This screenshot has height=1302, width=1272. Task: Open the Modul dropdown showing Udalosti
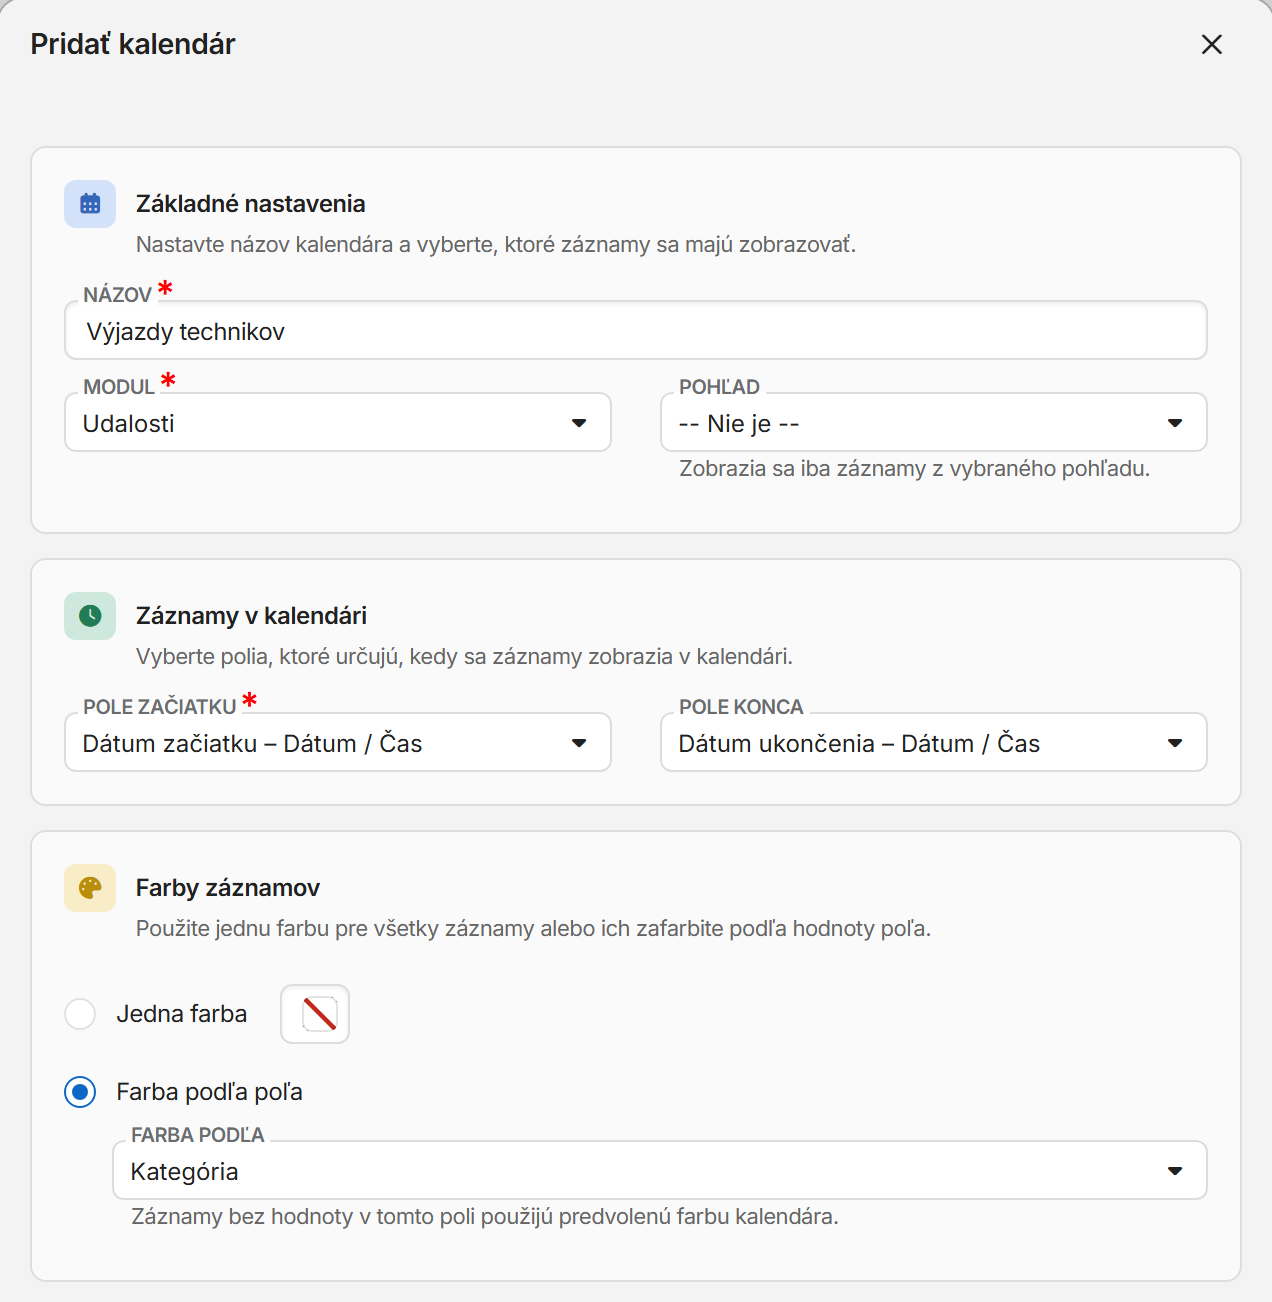pyautogui.click(x=338, y=422)
